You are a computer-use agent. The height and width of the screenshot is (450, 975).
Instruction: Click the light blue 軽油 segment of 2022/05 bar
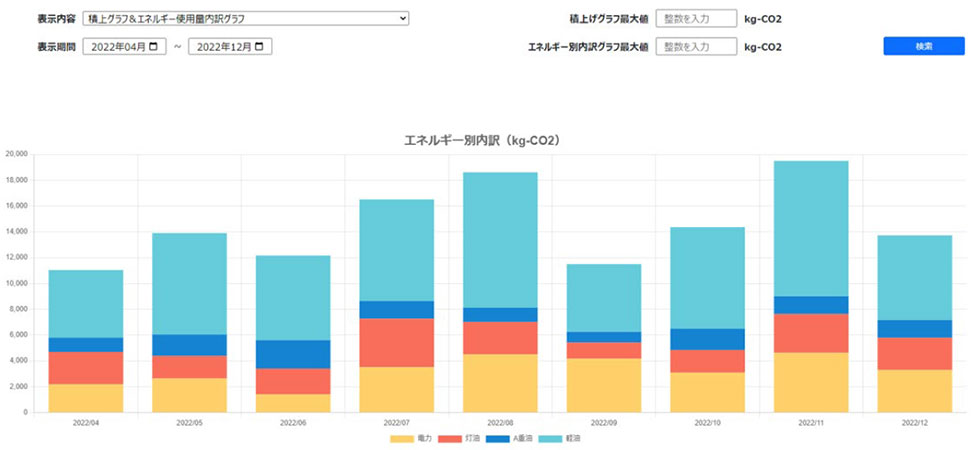click(189, 284)
